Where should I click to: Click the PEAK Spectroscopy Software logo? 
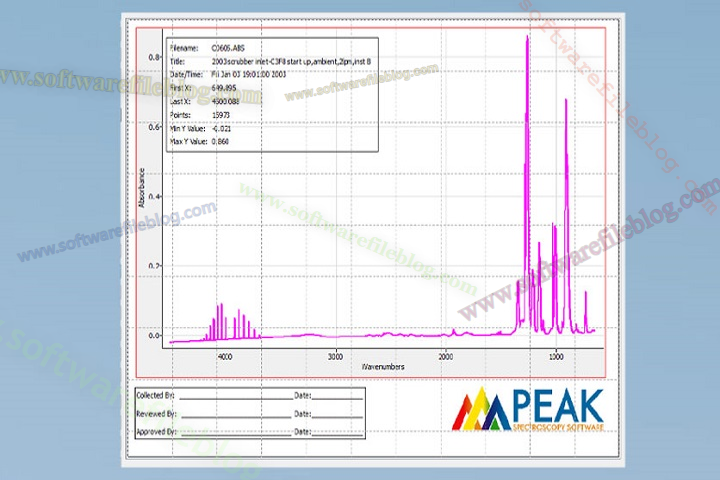click(x=531, y=412)
